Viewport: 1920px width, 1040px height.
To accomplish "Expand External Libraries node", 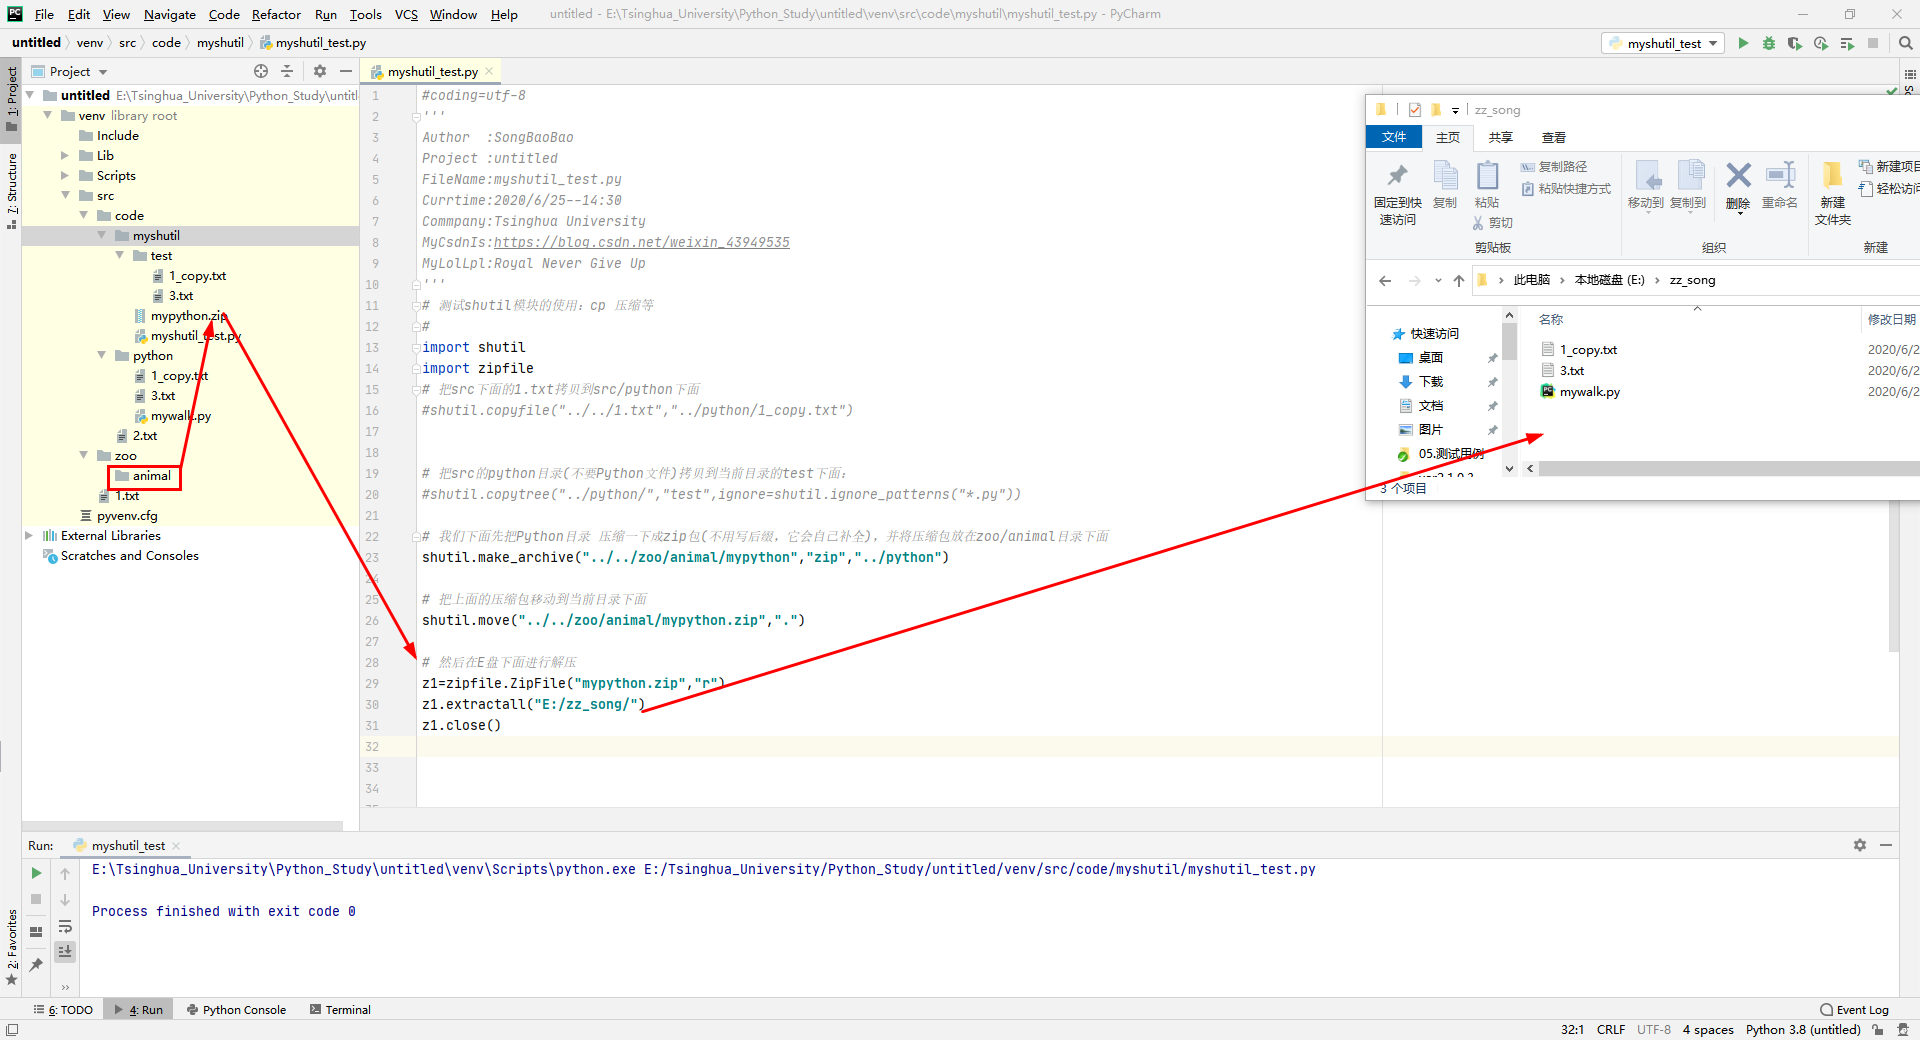I will [x=29, y=535].
